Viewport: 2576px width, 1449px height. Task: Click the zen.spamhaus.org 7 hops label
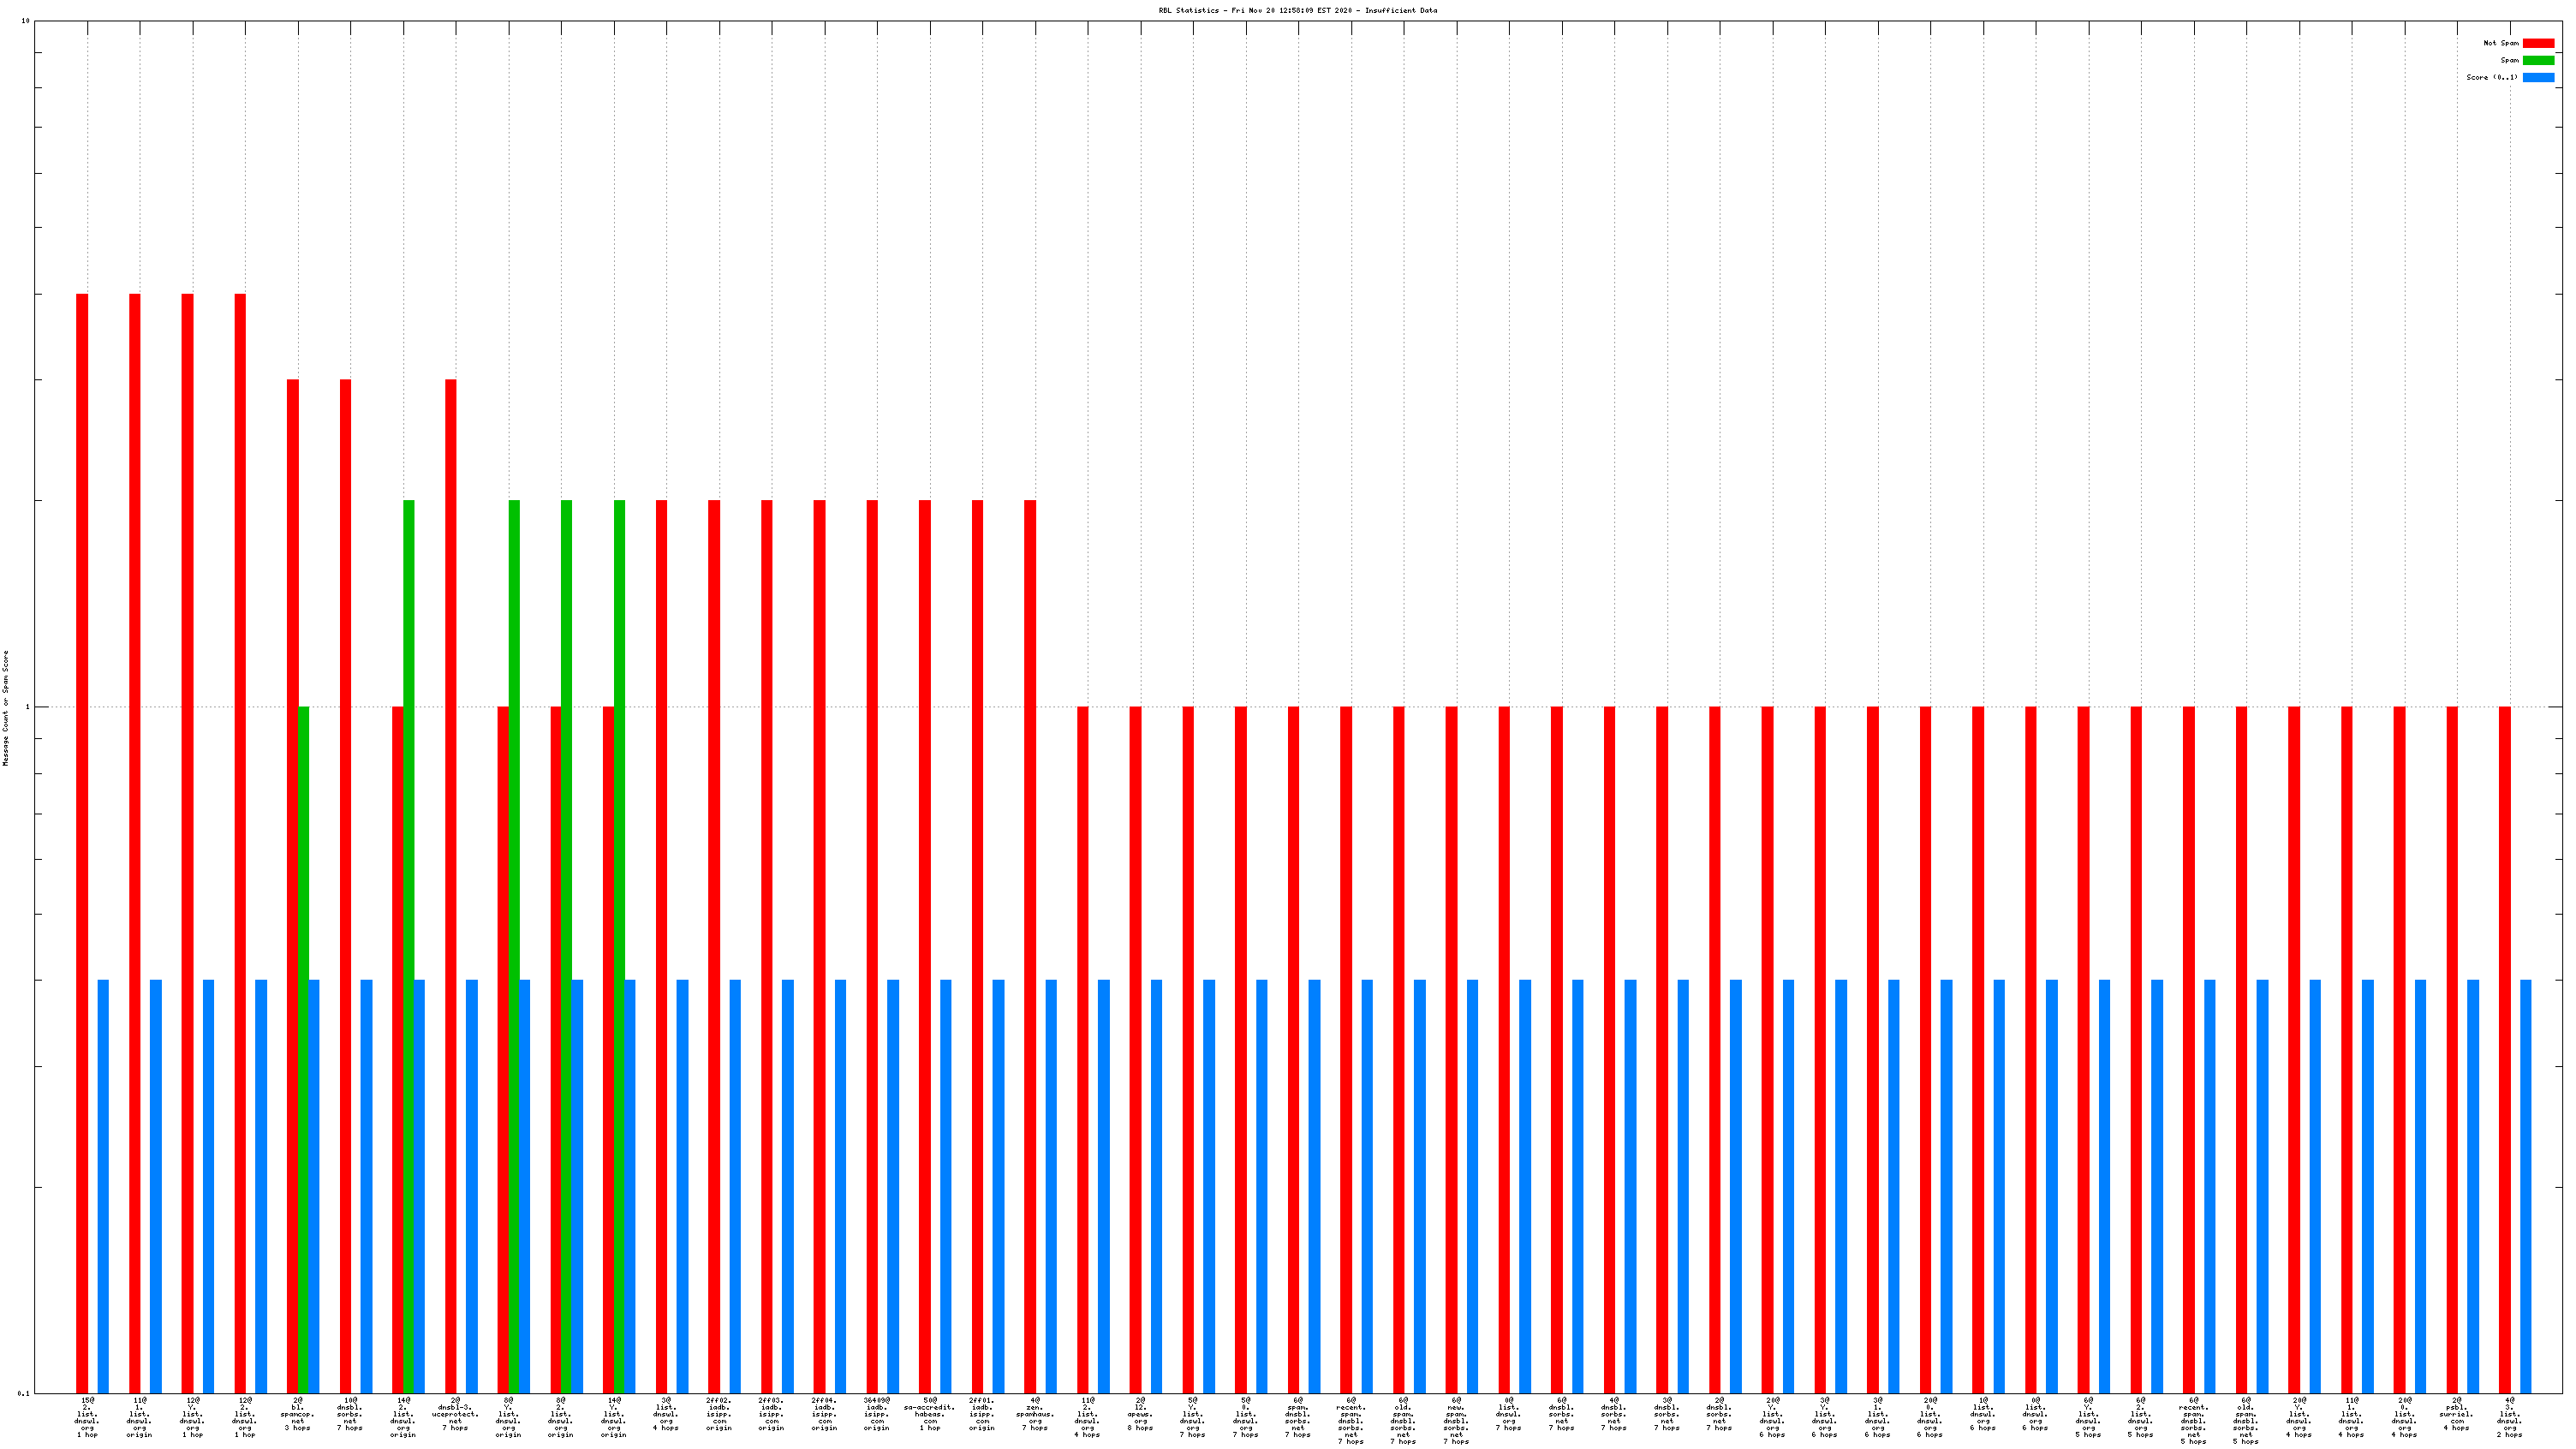tap(1034, 1413)
